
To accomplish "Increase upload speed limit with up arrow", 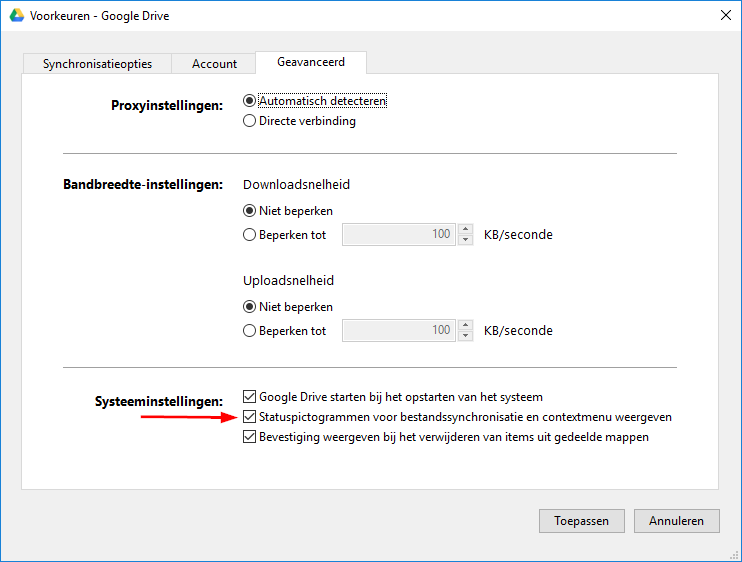I will tap(466, 325).
